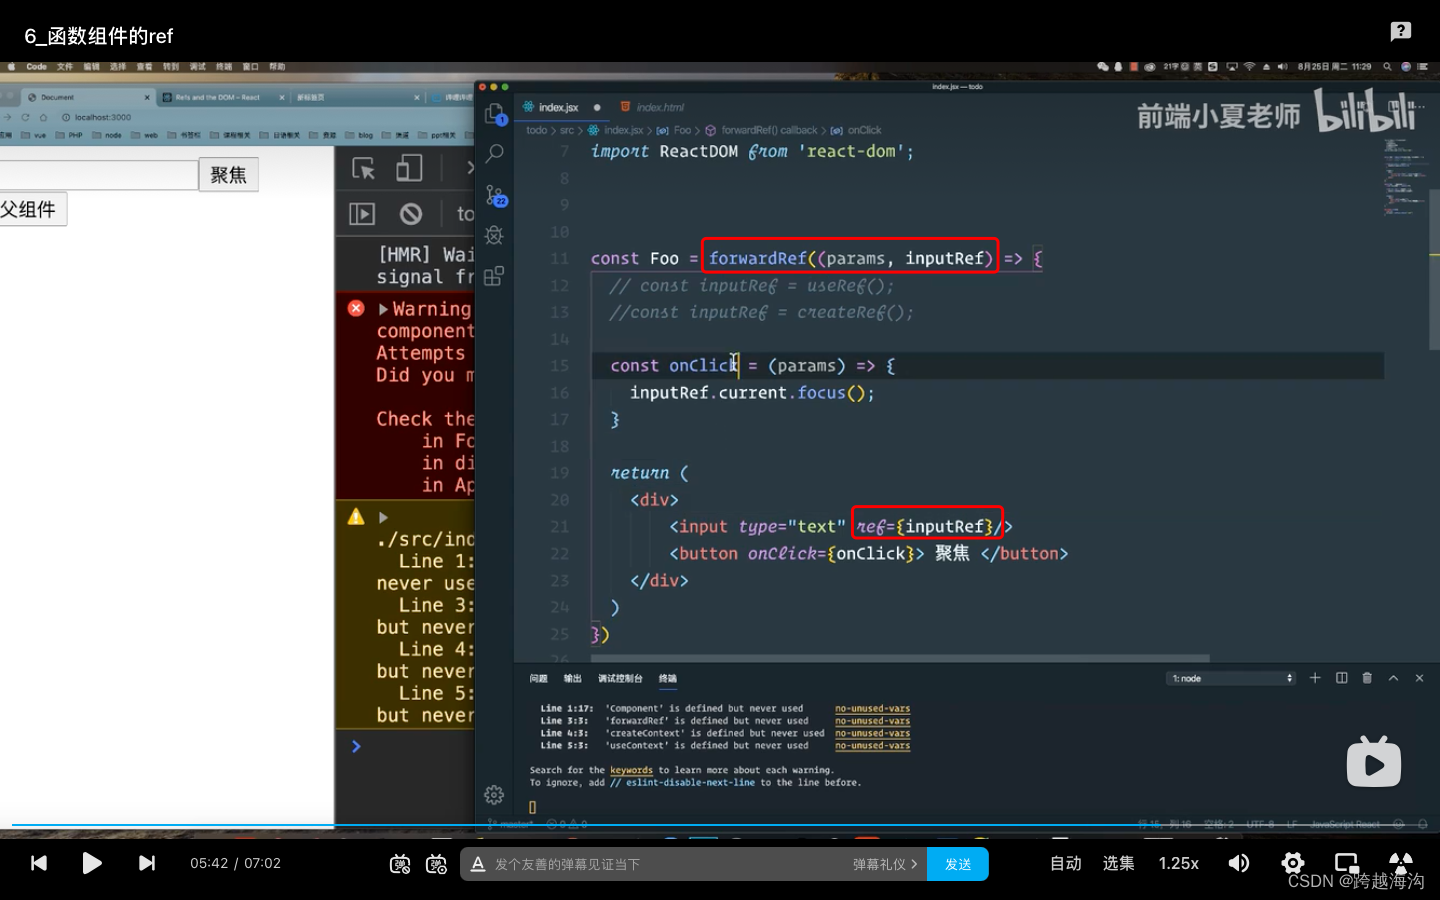Screen dimensions: 1440x900
Task: Click no-unused-vars link for 'useContext'
Action: [872, 746]
